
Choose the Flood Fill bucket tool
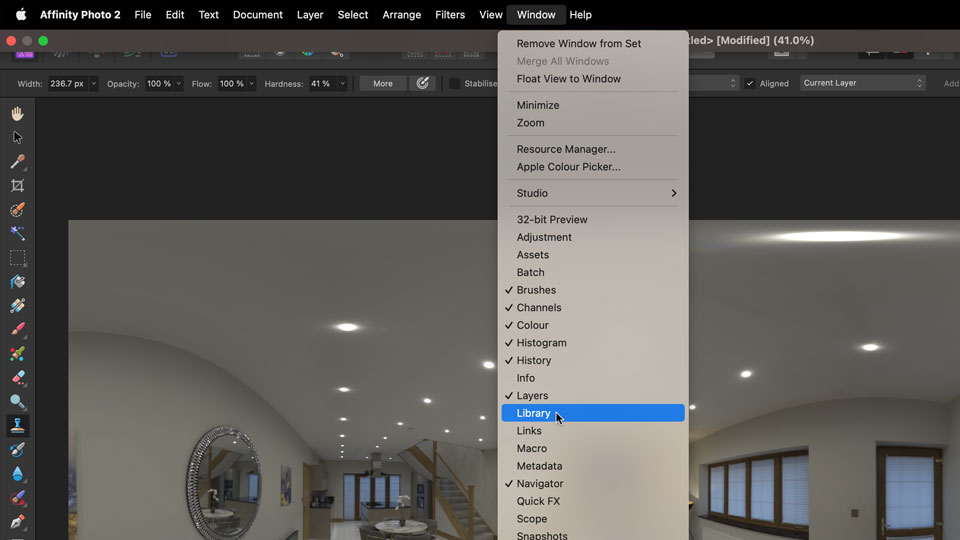[17, 282]
